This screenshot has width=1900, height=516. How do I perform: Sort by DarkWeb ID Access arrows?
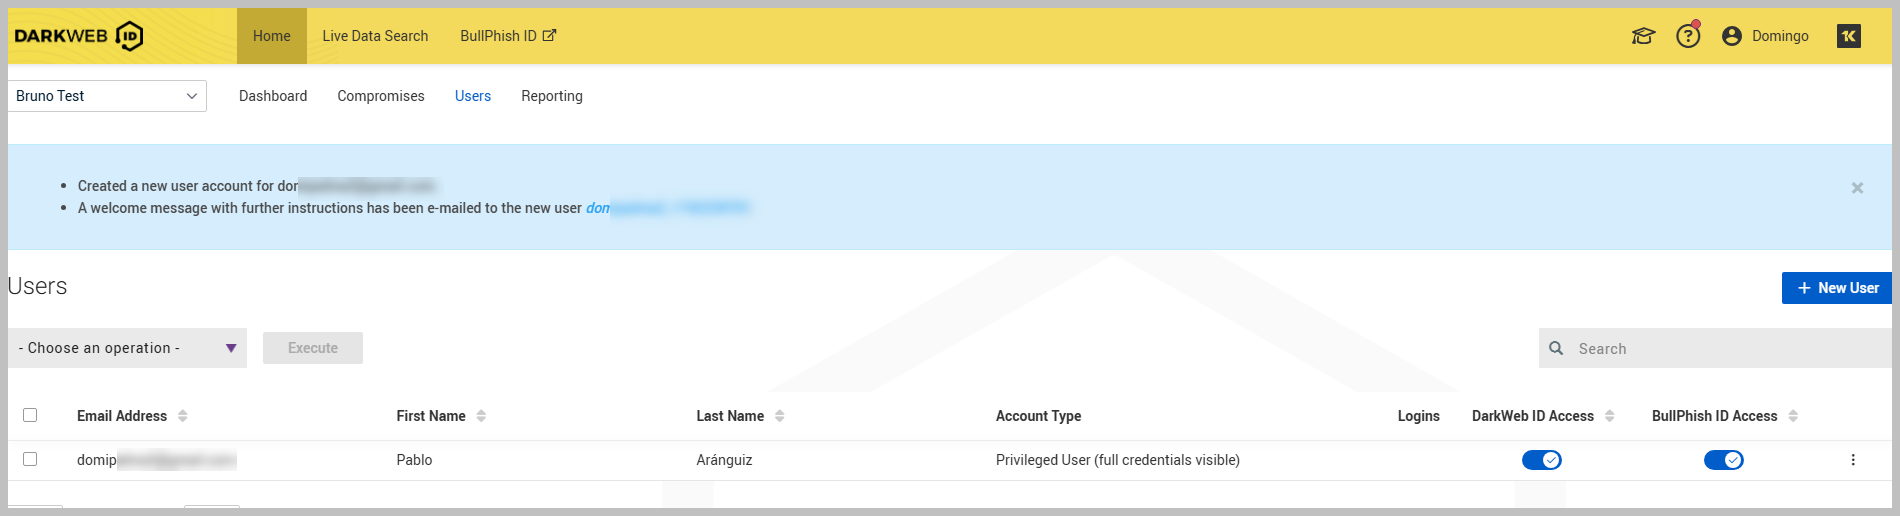(1610, 416)
